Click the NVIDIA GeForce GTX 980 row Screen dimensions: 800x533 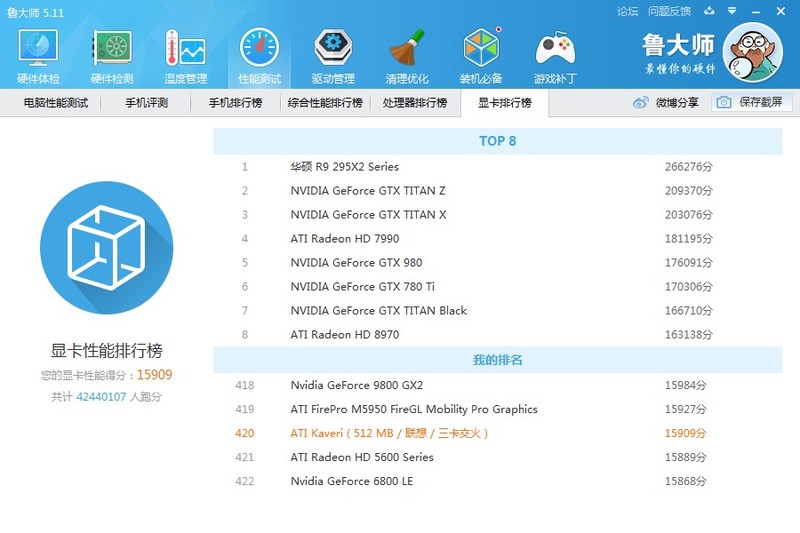pos(497,263)
